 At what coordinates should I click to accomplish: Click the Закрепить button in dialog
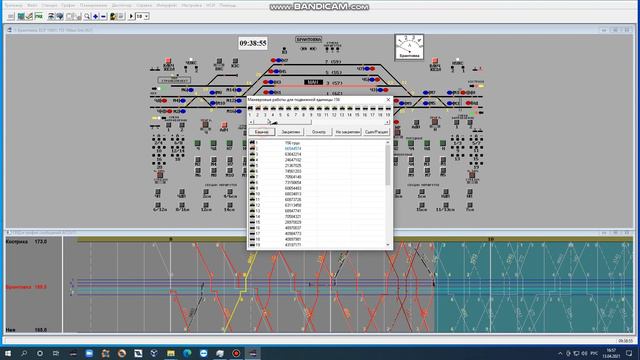[x=291, y=132]
